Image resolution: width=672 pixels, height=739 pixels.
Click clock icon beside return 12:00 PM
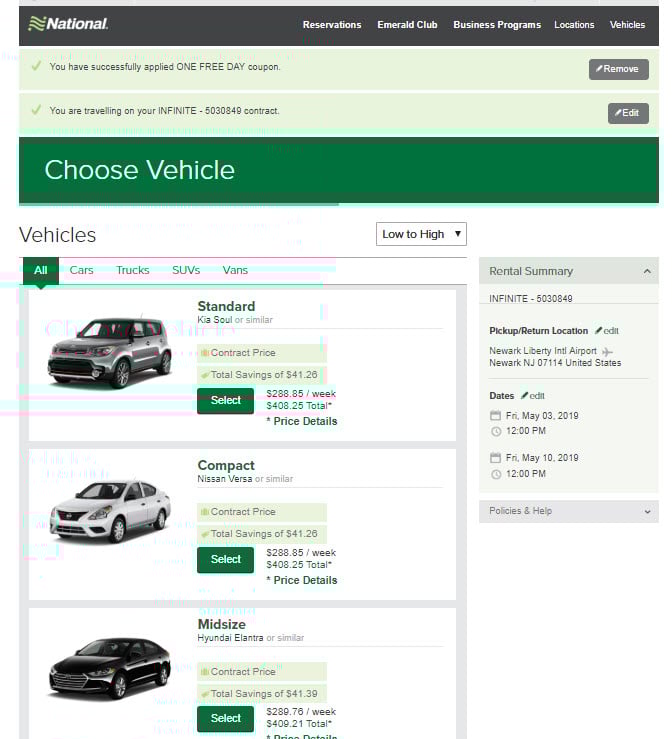pos(496,474)
